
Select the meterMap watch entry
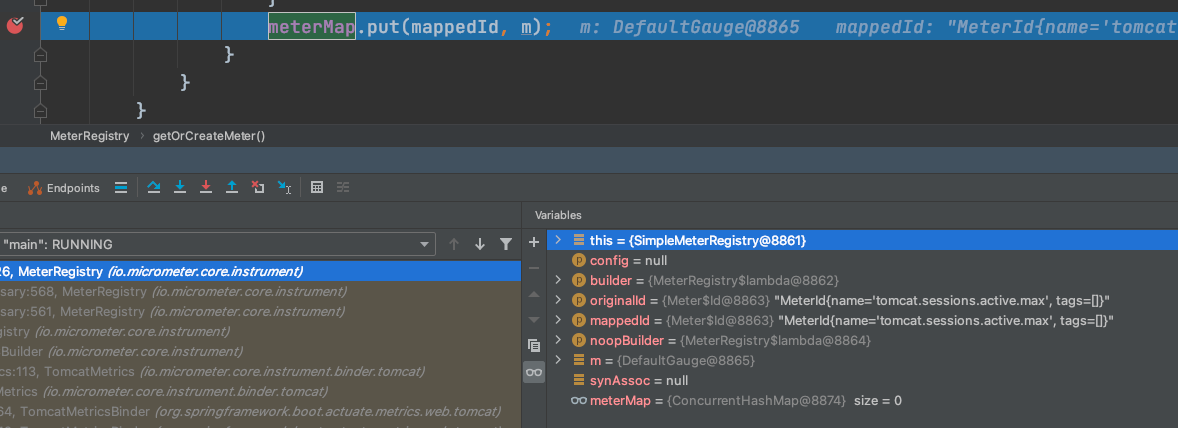pos(862,401)
